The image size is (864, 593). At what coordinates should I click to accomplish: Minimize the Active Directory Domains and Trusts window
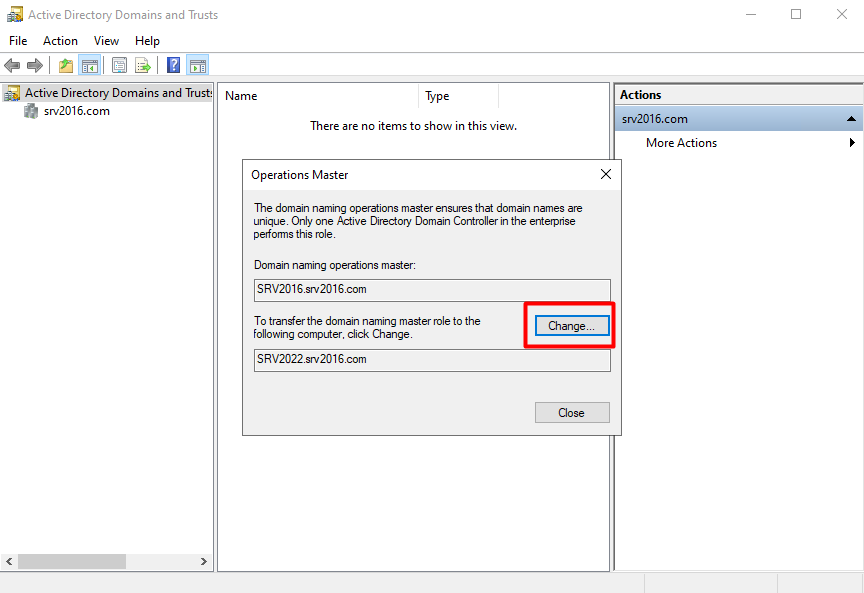point(750,14)
